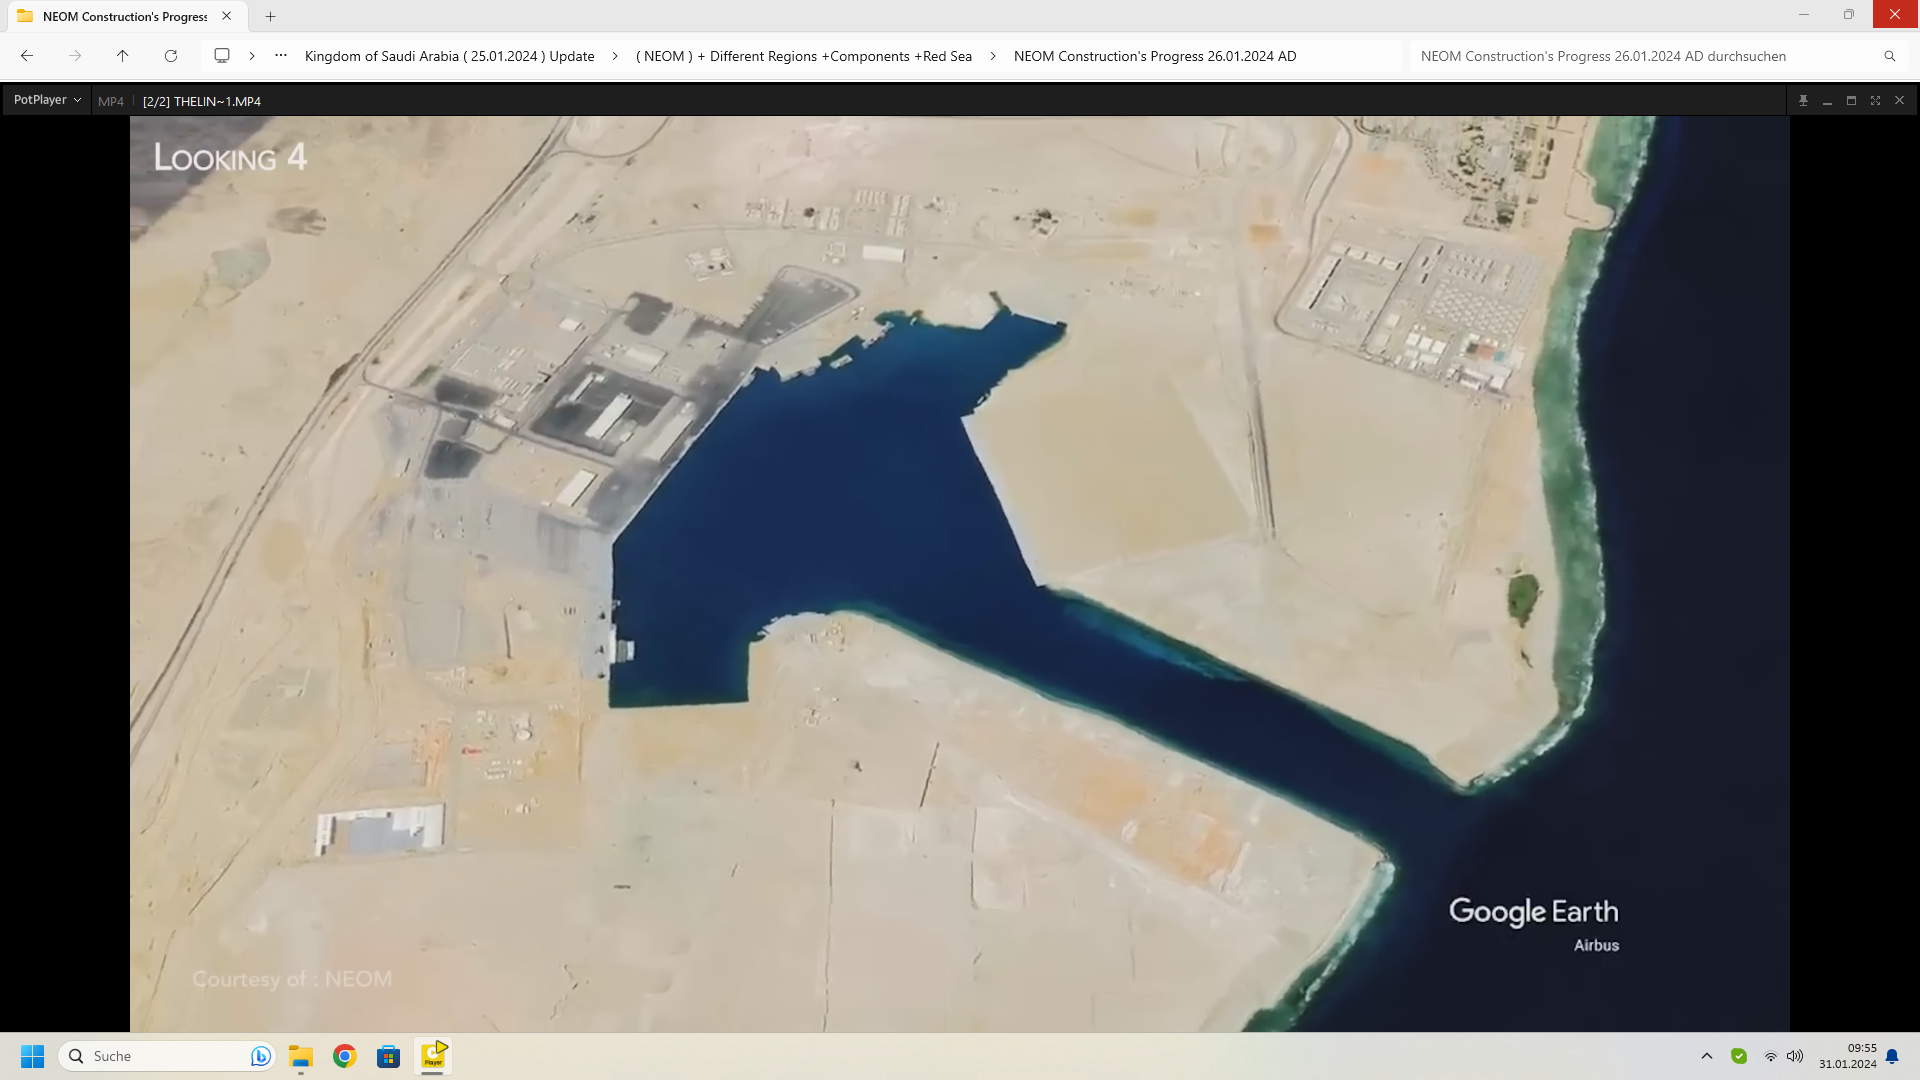Show hidden system tray icons
The height and width of the screenshot is (1080, 1920).
point(1707,1056)
